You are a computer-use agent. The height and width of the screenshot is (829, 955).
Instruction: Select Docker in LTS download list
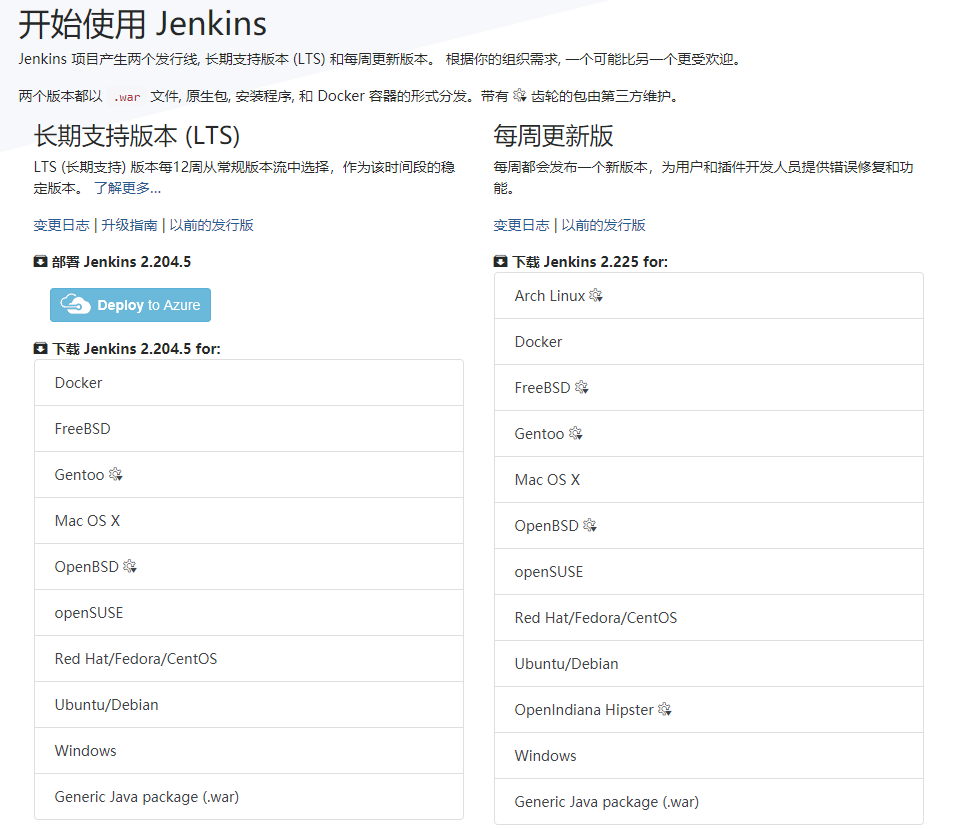point(249,383)
